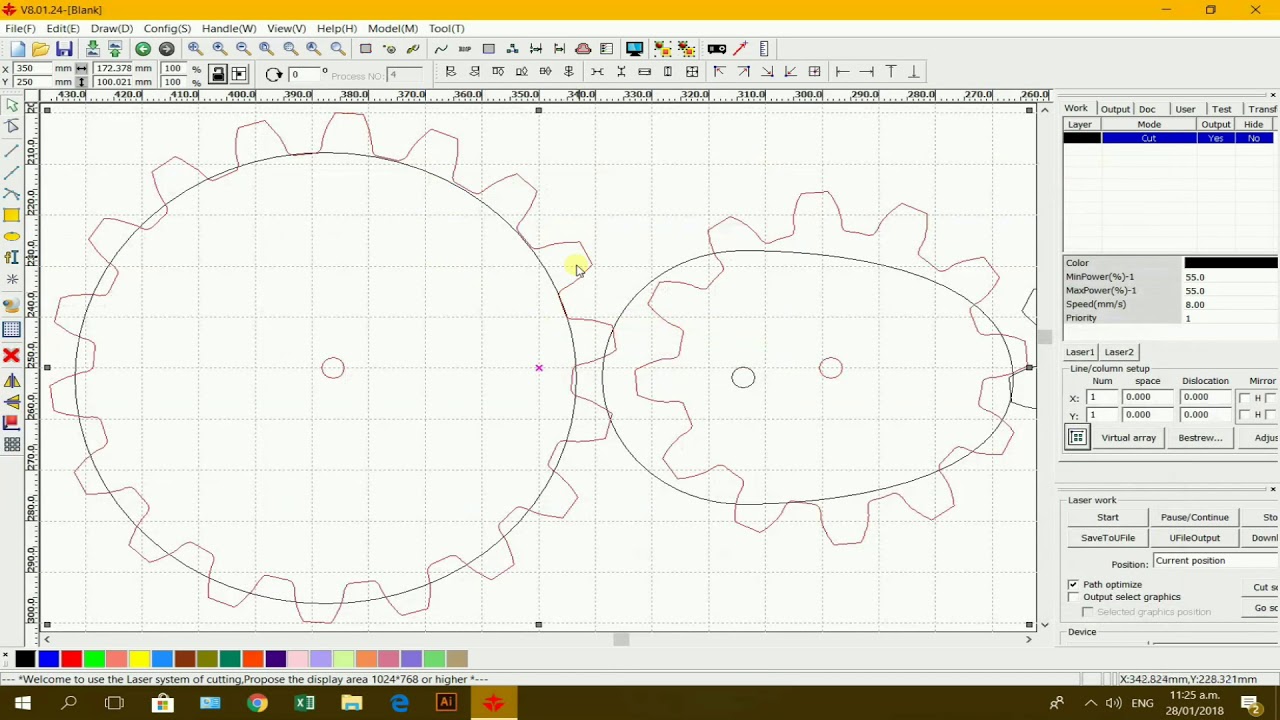1280x720 pixels.
Task: Pick the red color in bottom palette
Action: (x=71, y=658)
